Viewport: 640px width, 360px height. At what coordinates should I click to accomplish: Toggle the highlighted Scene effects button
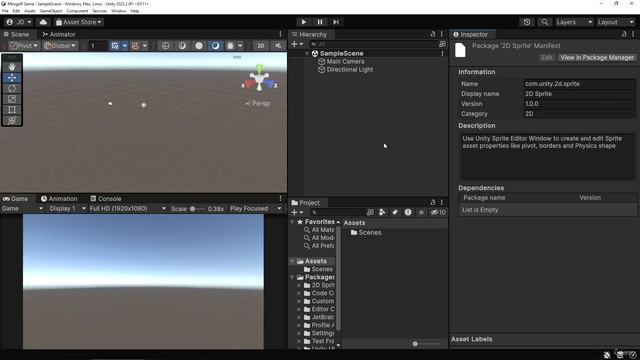(x=215, y=46)
